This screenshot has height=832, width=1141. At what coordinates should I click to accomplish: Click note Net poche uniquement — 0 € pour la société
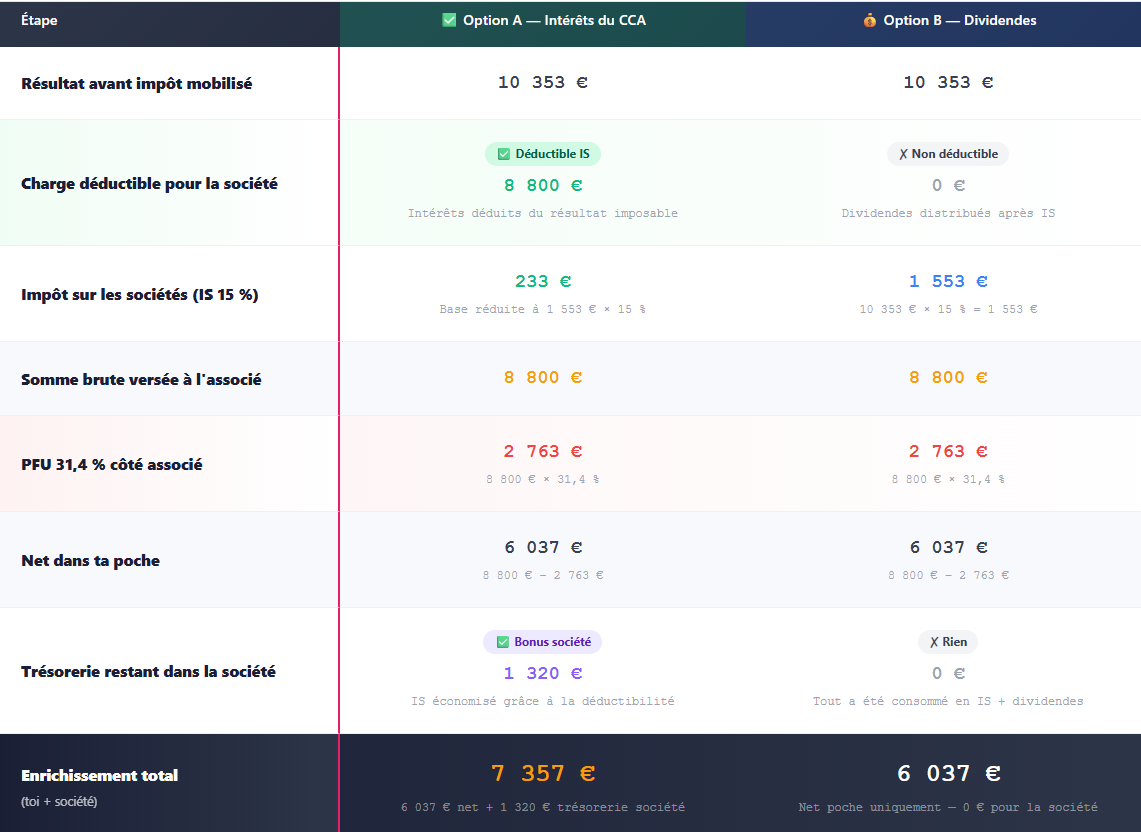pyautogui.click(x=948, y=807)
